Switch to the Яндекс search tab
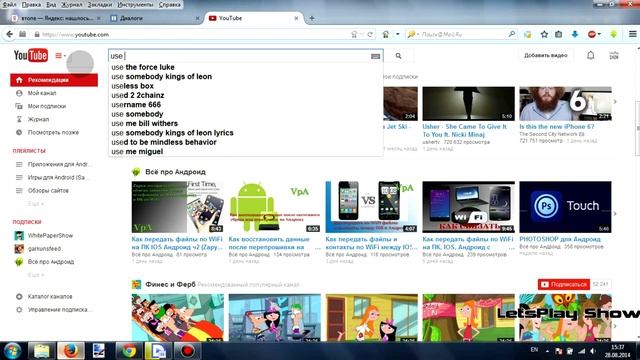This screenshot has width=640, height=360. point(56,18)
